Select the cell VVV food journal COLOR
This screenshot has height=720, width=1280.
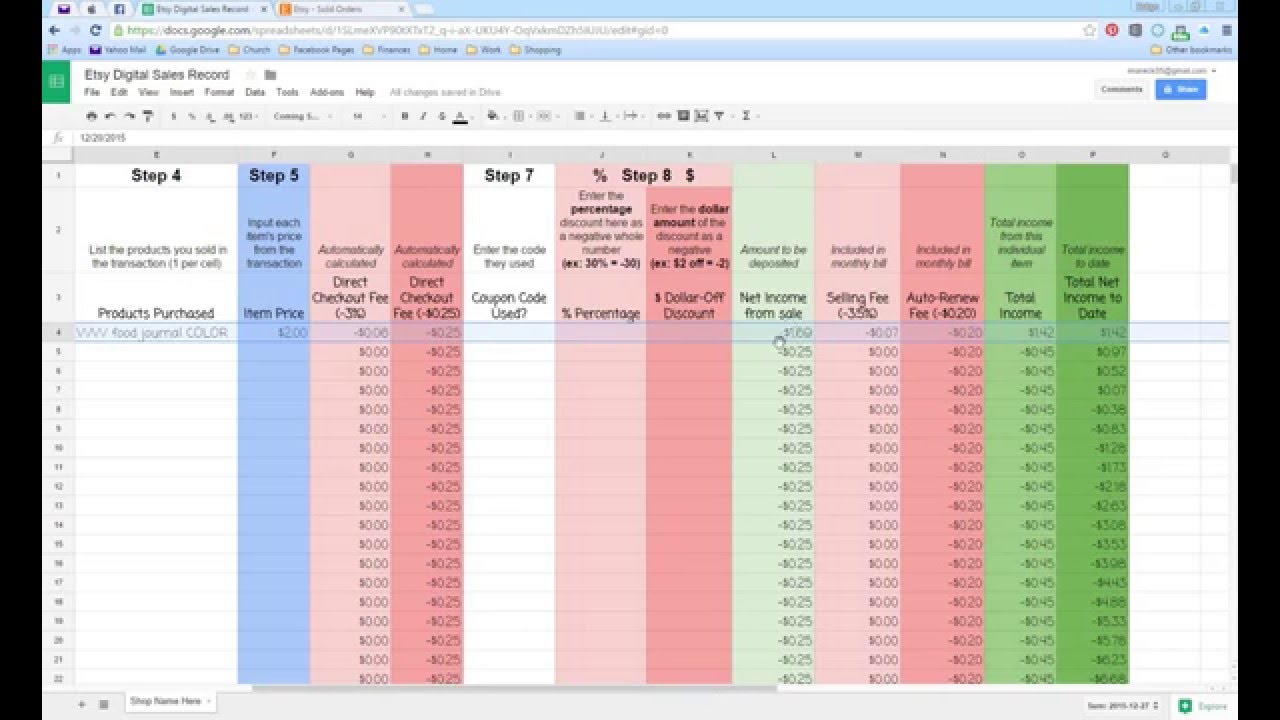tap(156, 332)
